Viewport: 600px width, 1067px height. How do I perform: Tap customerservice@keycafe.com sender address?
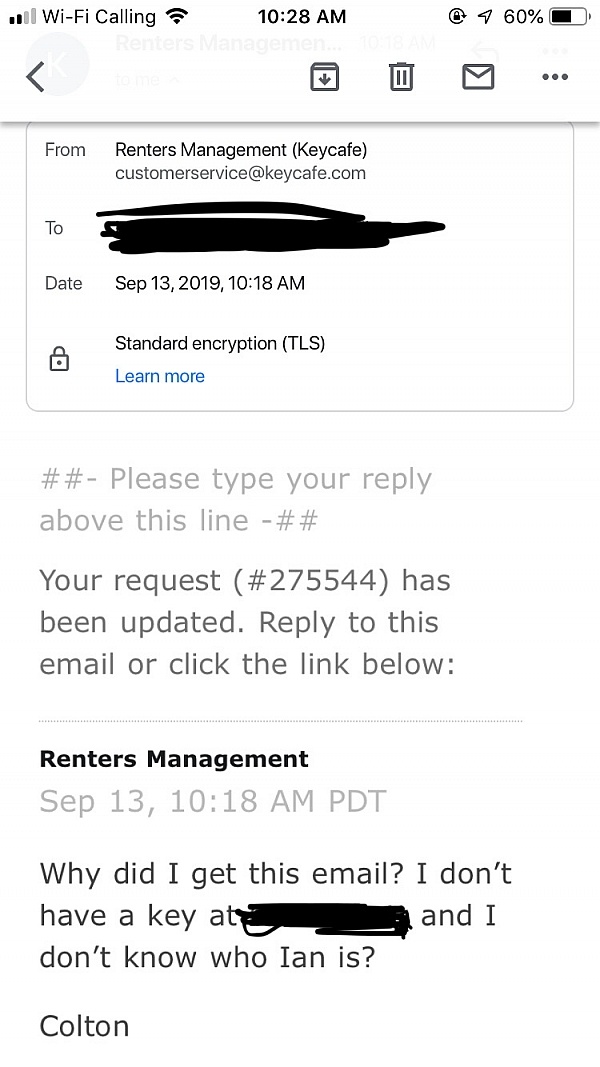(240, 173)
